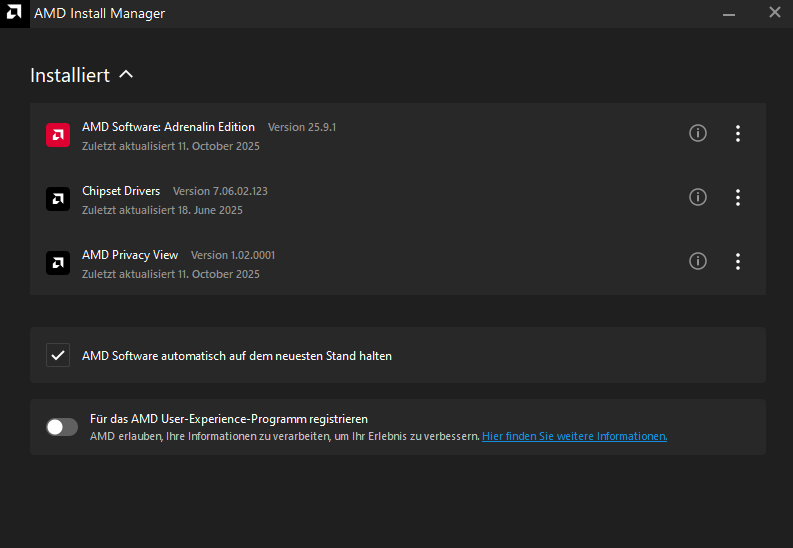Click 'Zuletzt aktualisiert 18. June 2025' text
The width and height of the screenshot is (793, 548).
click(x=162, y=210)
